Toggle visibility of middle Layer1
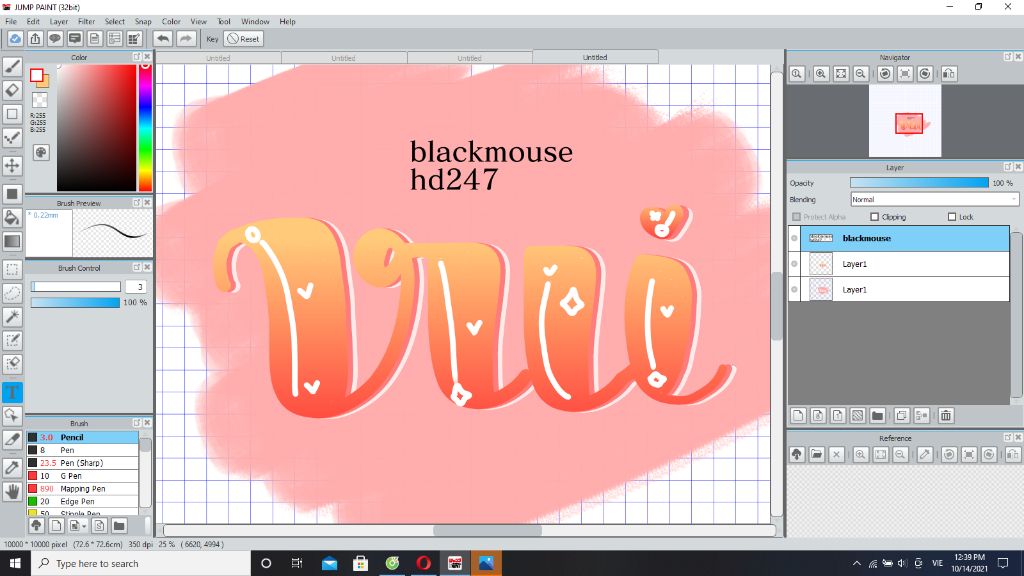 794,264
